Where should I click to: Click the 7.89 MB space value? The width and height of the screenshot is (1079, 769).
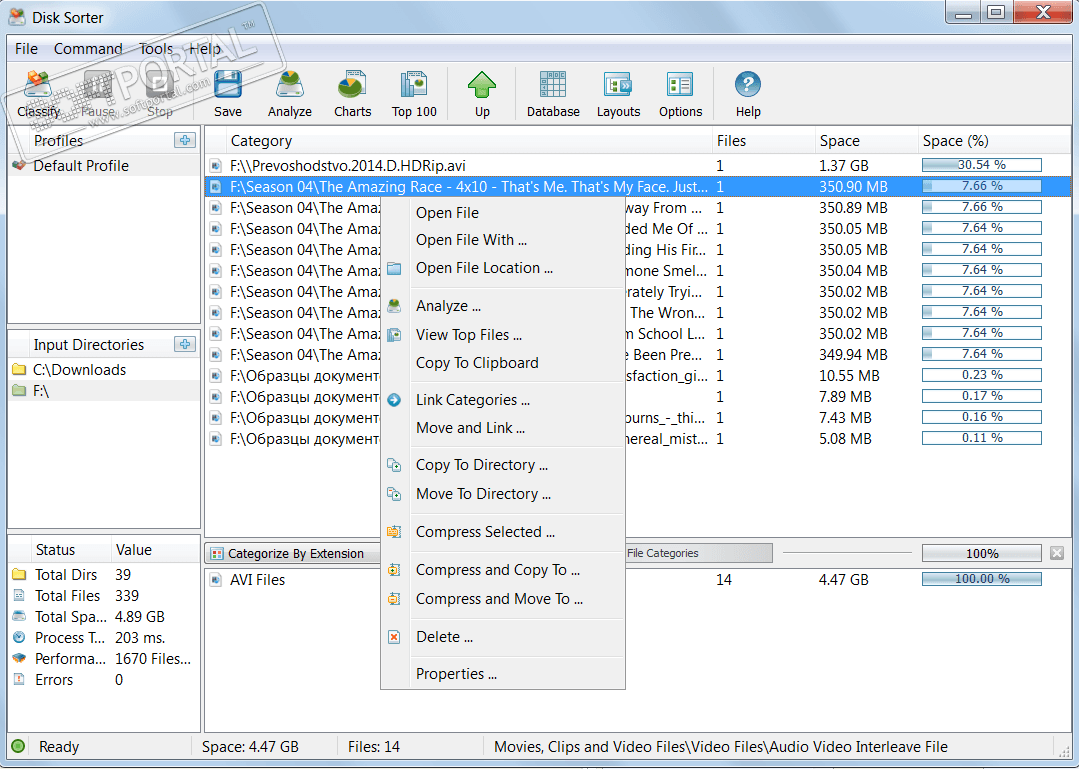tap(844, 397)
